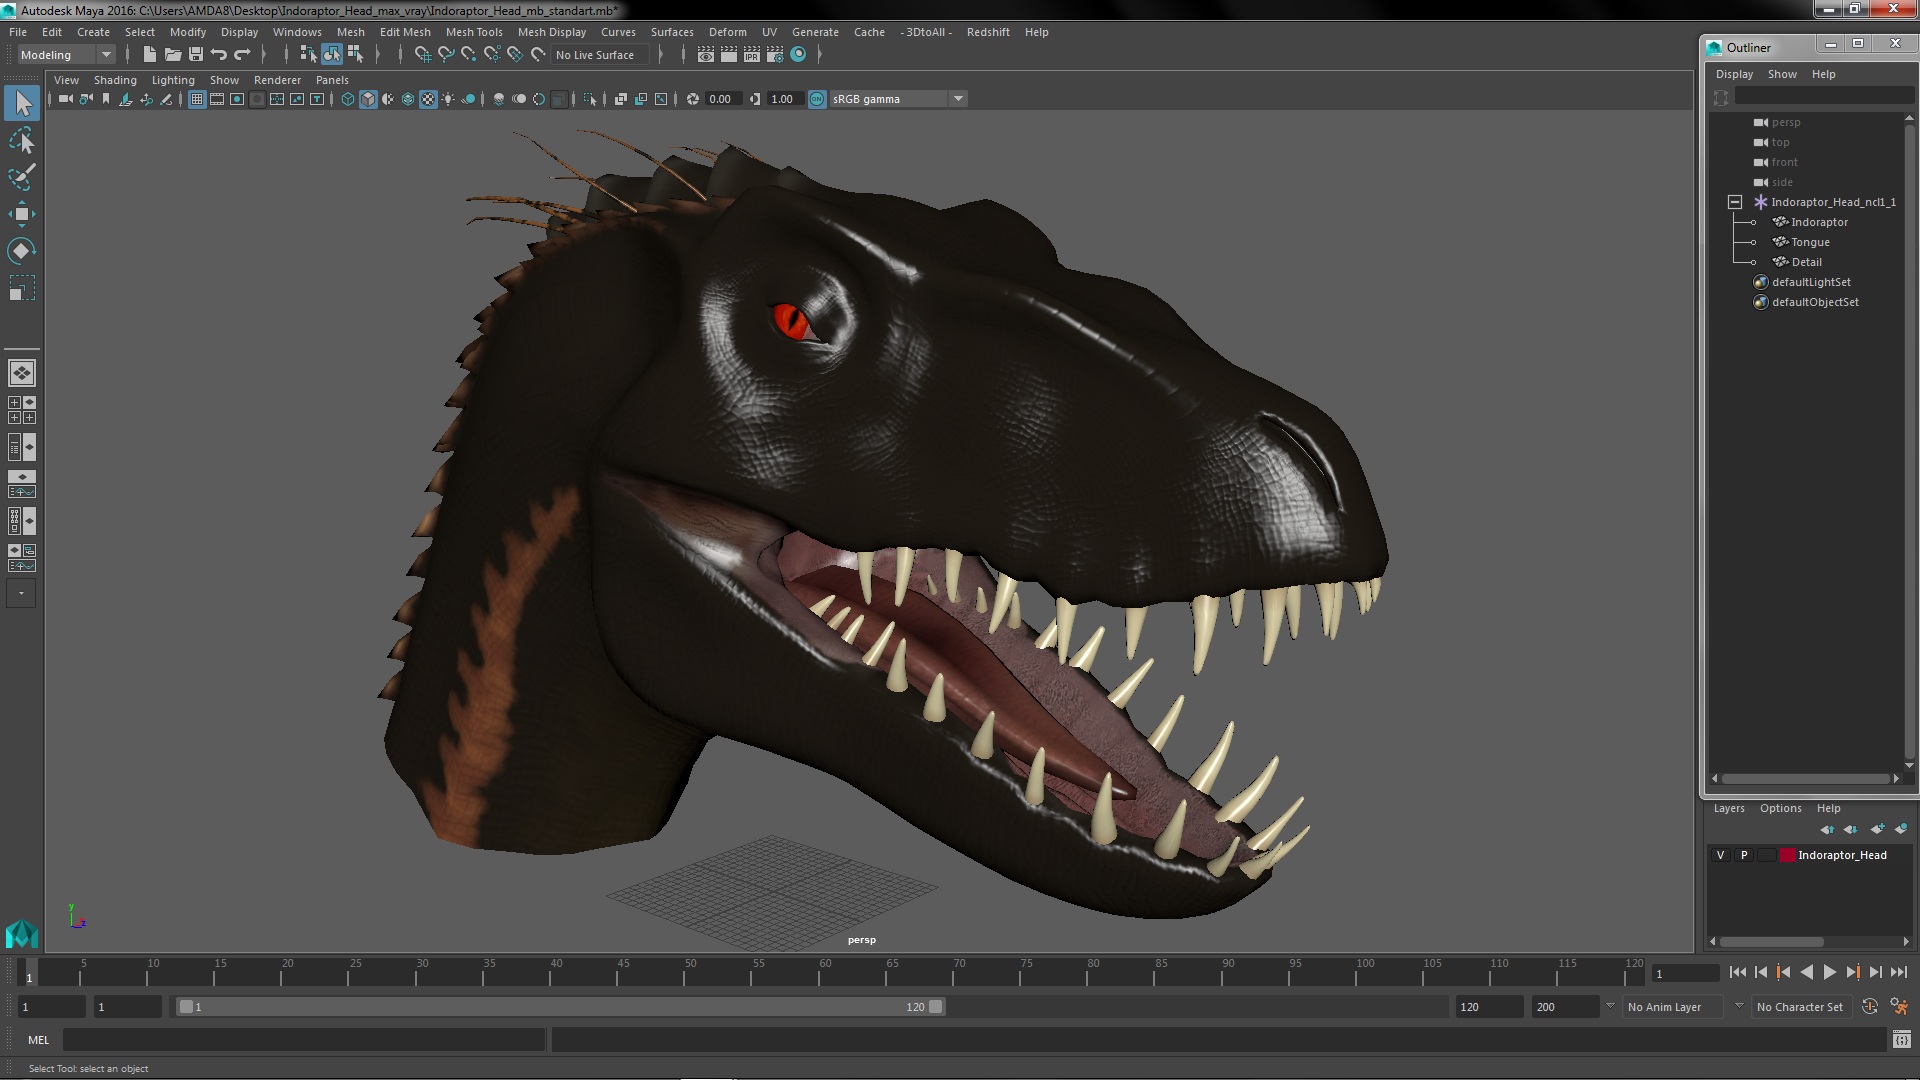Select by hierarchy mode icon
Screen dimensions: 1920x1080
pyautogui.click(x=308, y=55)
